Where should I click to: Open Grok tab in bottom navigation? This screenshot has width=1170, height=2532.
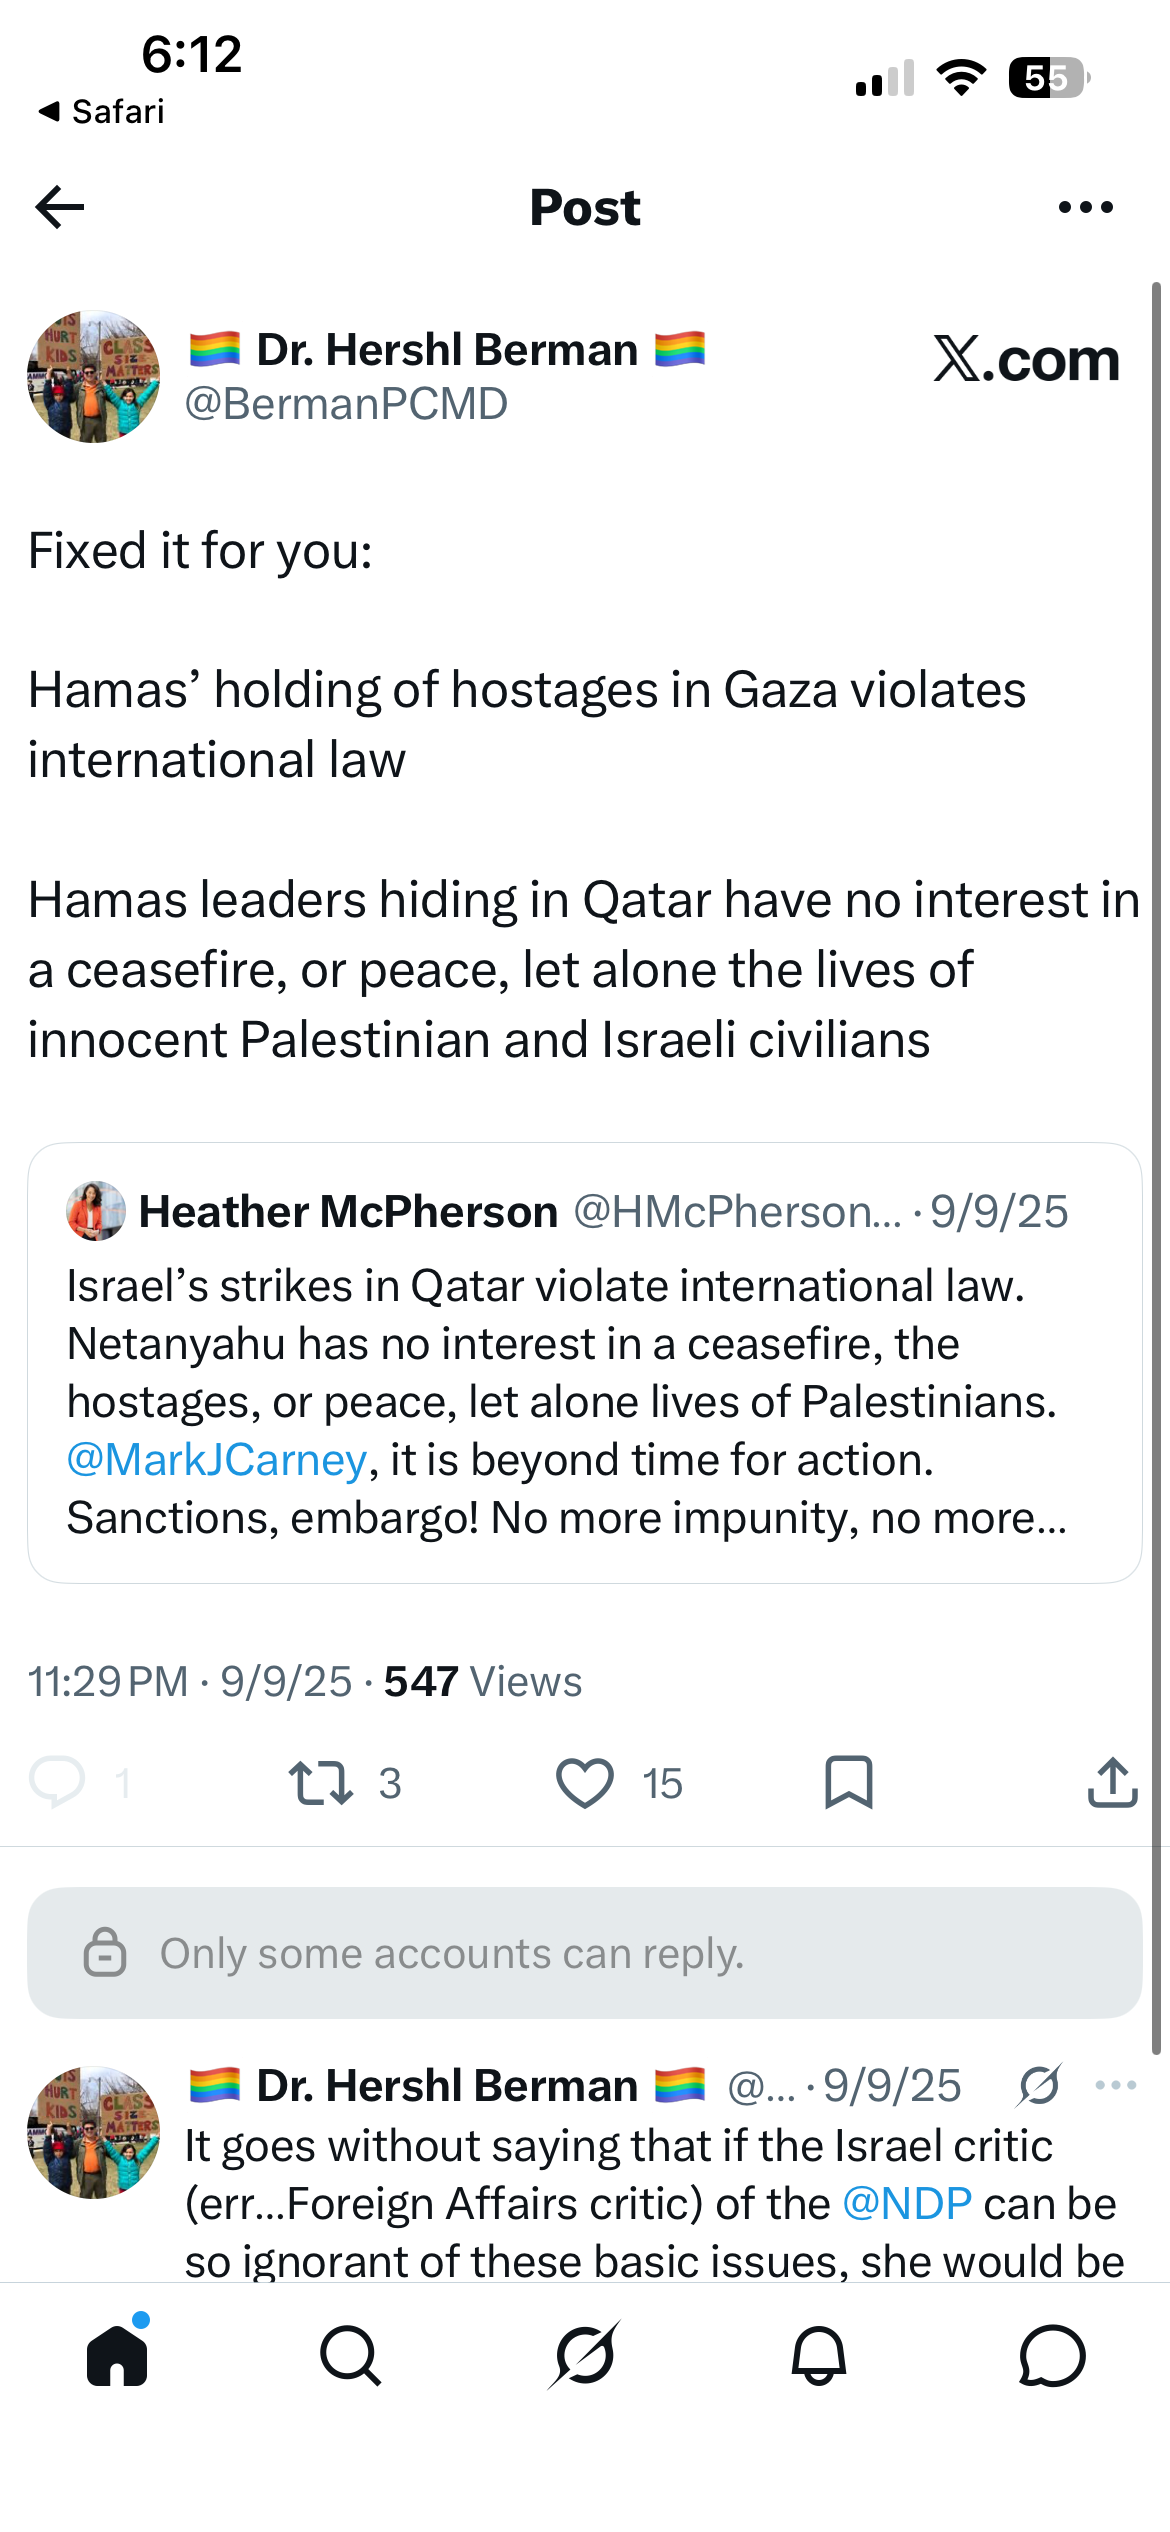click(x=585, y=2355)
